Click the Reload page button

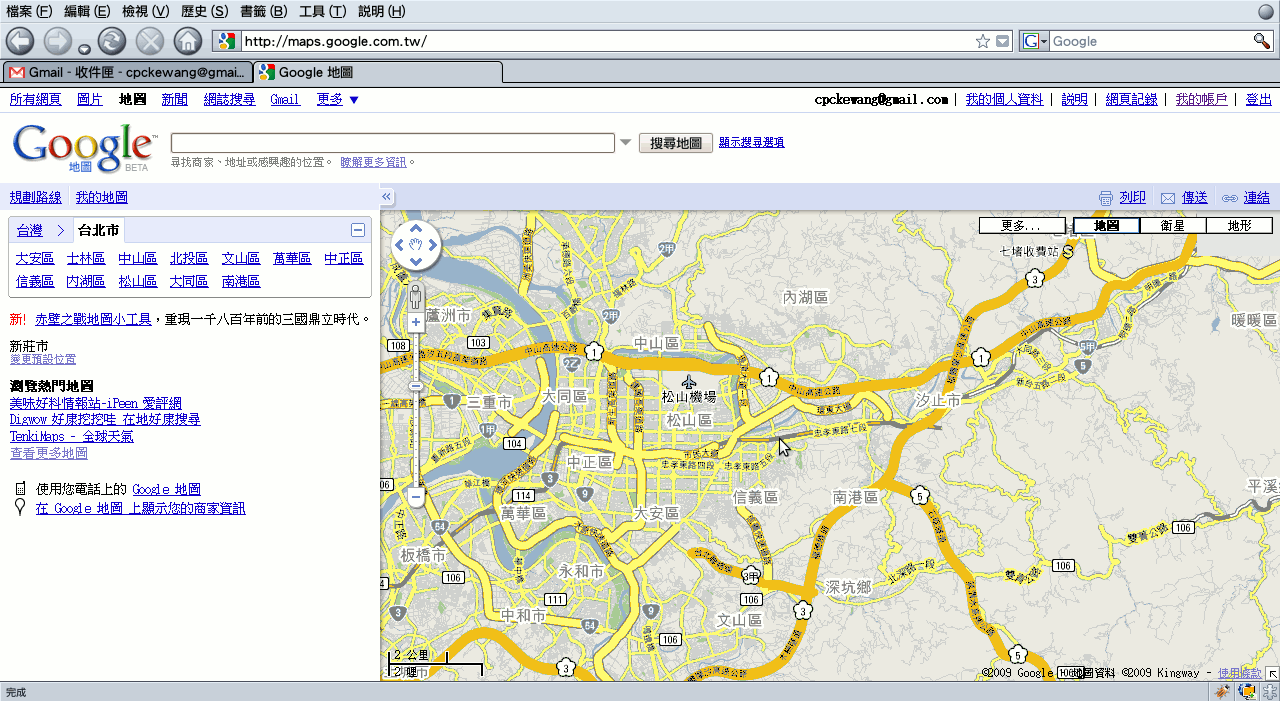(x=112, y=41)
